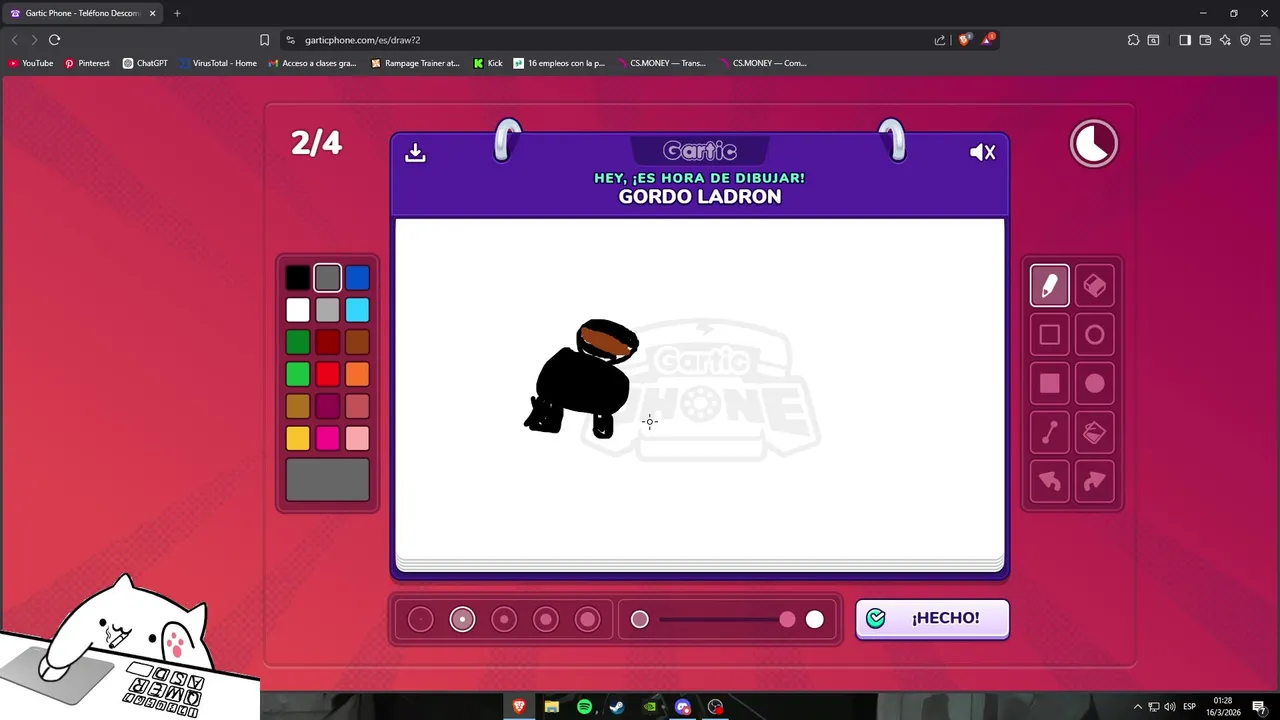Pick the salmon color swatch
Screen dimensions: 1280x720
coord(357,406)
